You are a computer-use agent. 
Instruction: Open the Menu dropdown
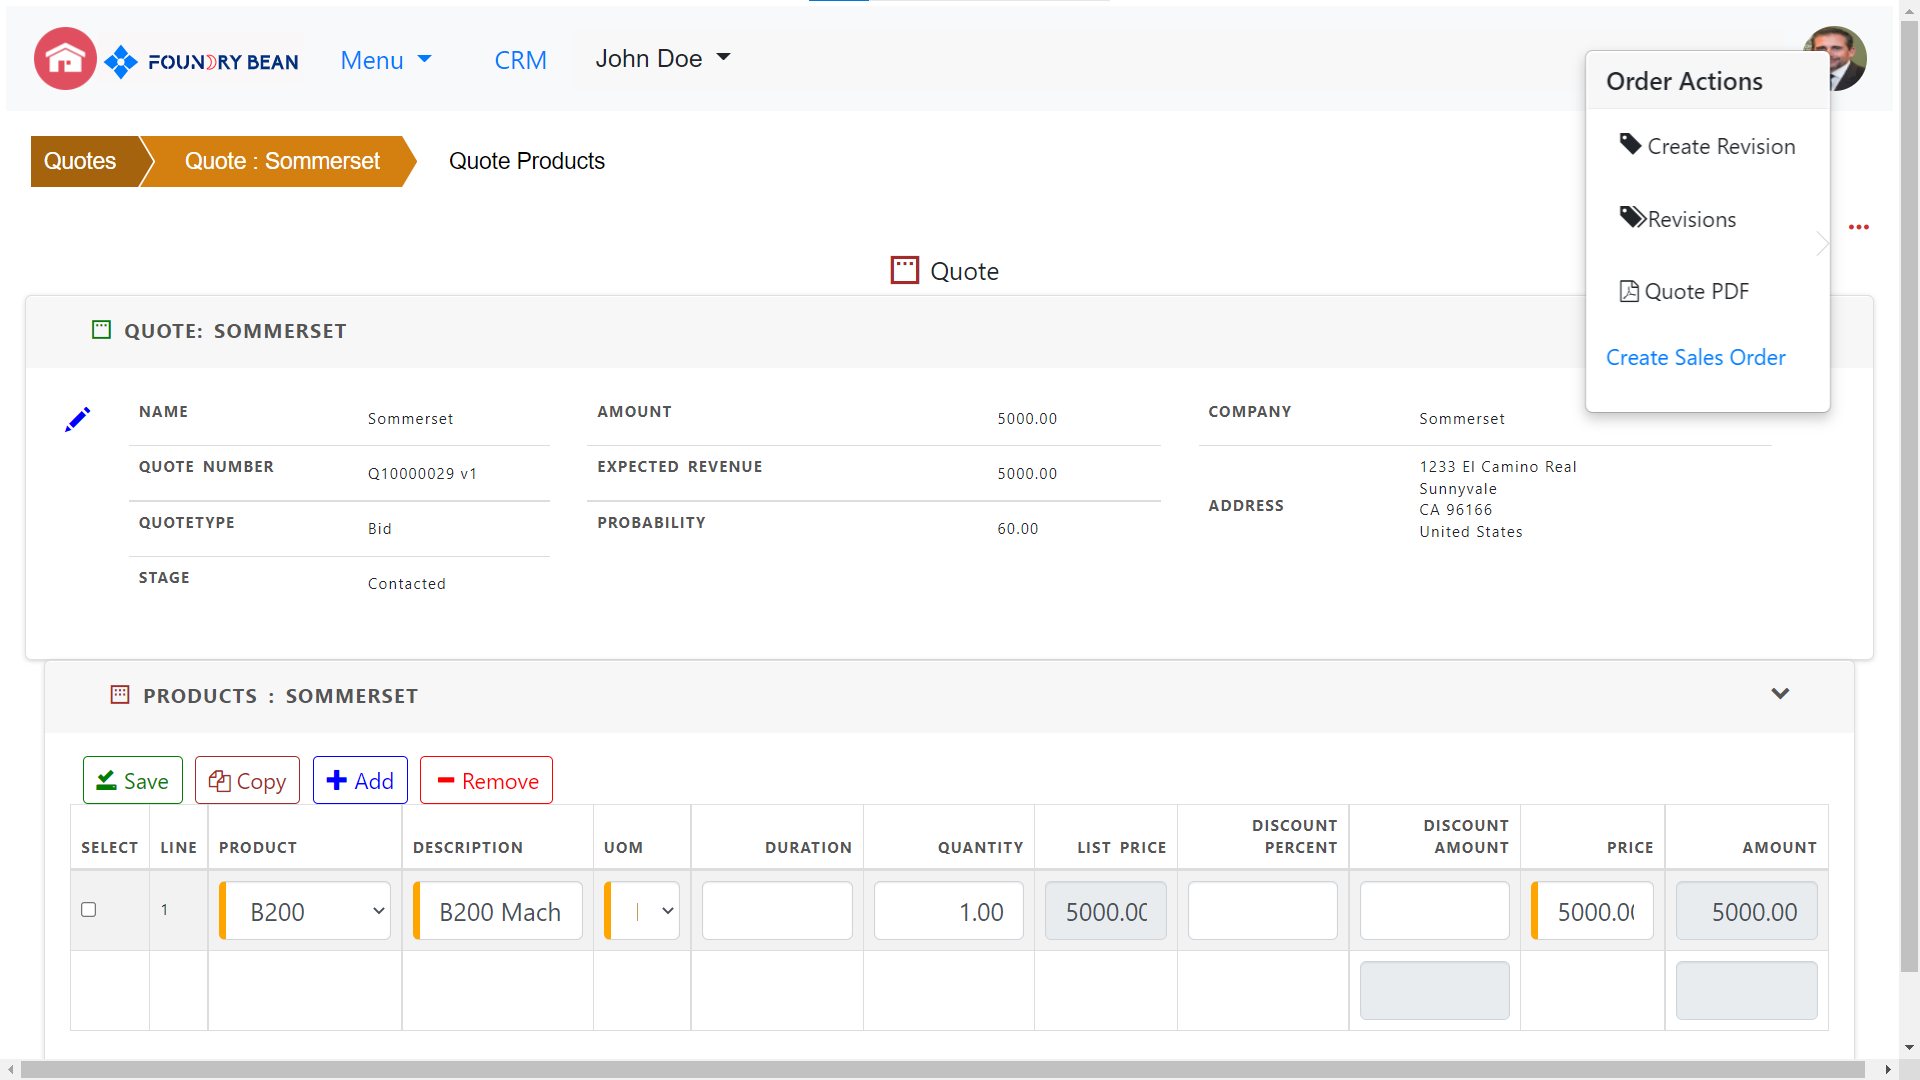386,60
